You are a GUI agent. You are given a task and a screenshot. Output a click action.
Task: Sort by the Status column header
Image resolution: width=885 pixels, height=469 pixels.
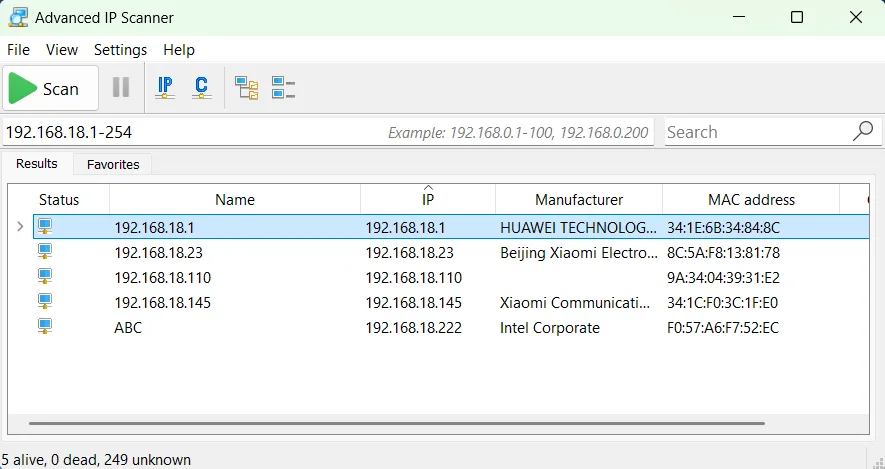[x=59, y=199]
